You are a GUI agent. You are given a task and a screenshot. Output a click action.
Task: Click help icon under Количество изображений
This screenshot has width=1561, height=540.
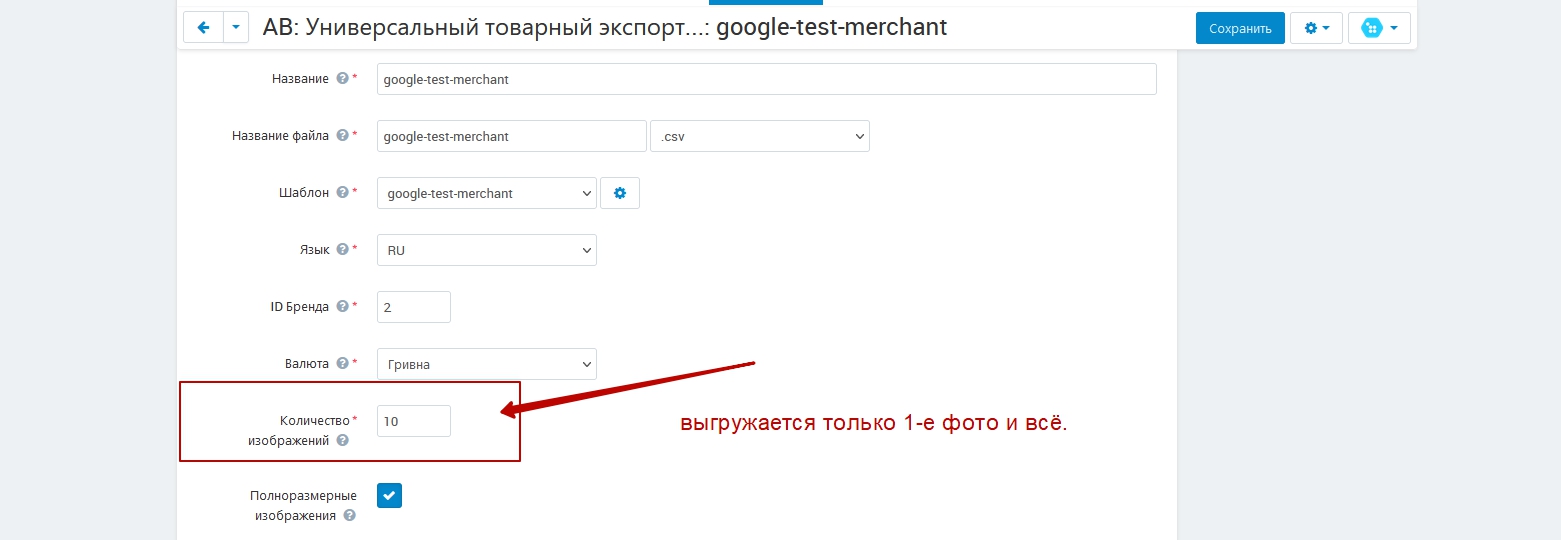coord(342,440)
